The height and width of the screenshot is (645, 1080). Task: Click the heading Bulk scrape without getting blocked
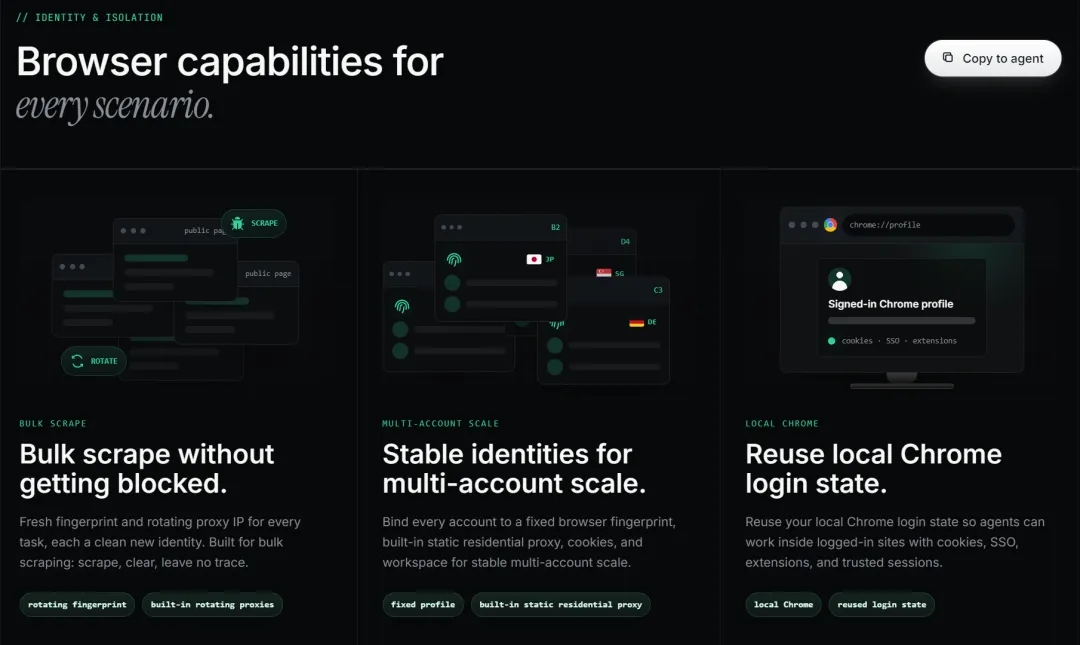pyautogui.click(x=147, y=469)
